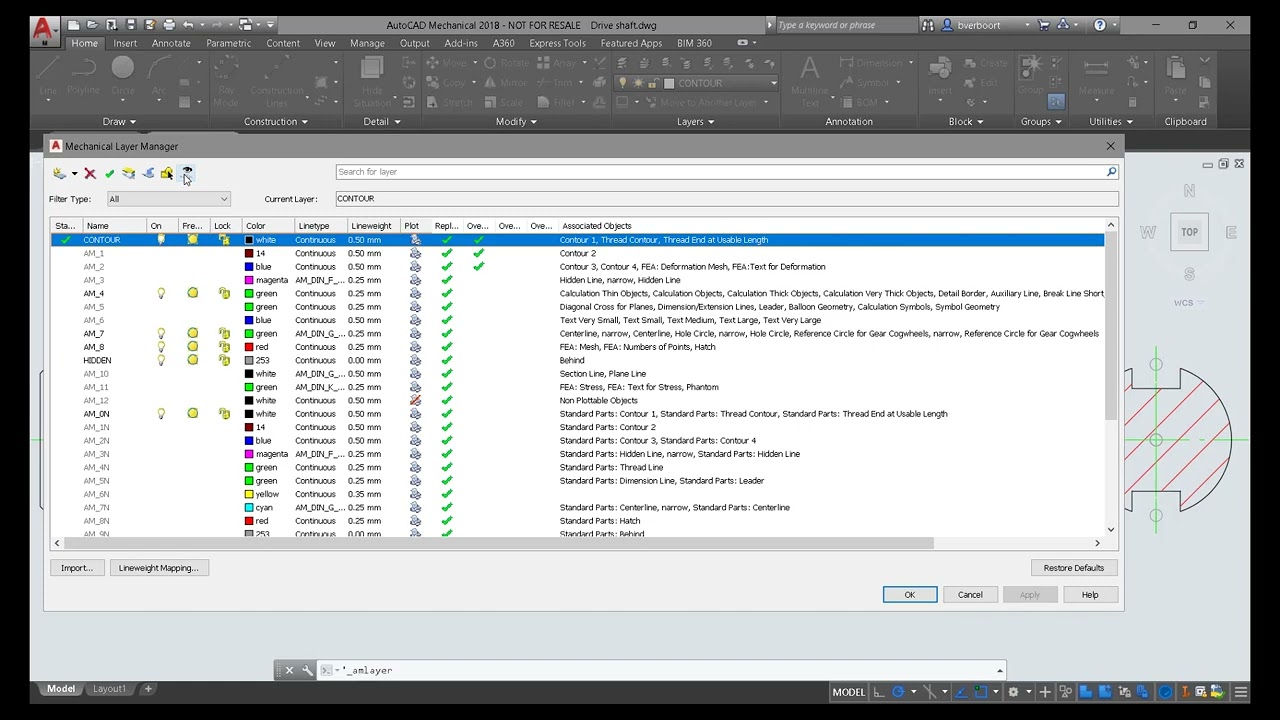Click the padlock with cursor icon
Screen dimensions: 1280x720
click(x=167, y=174)
